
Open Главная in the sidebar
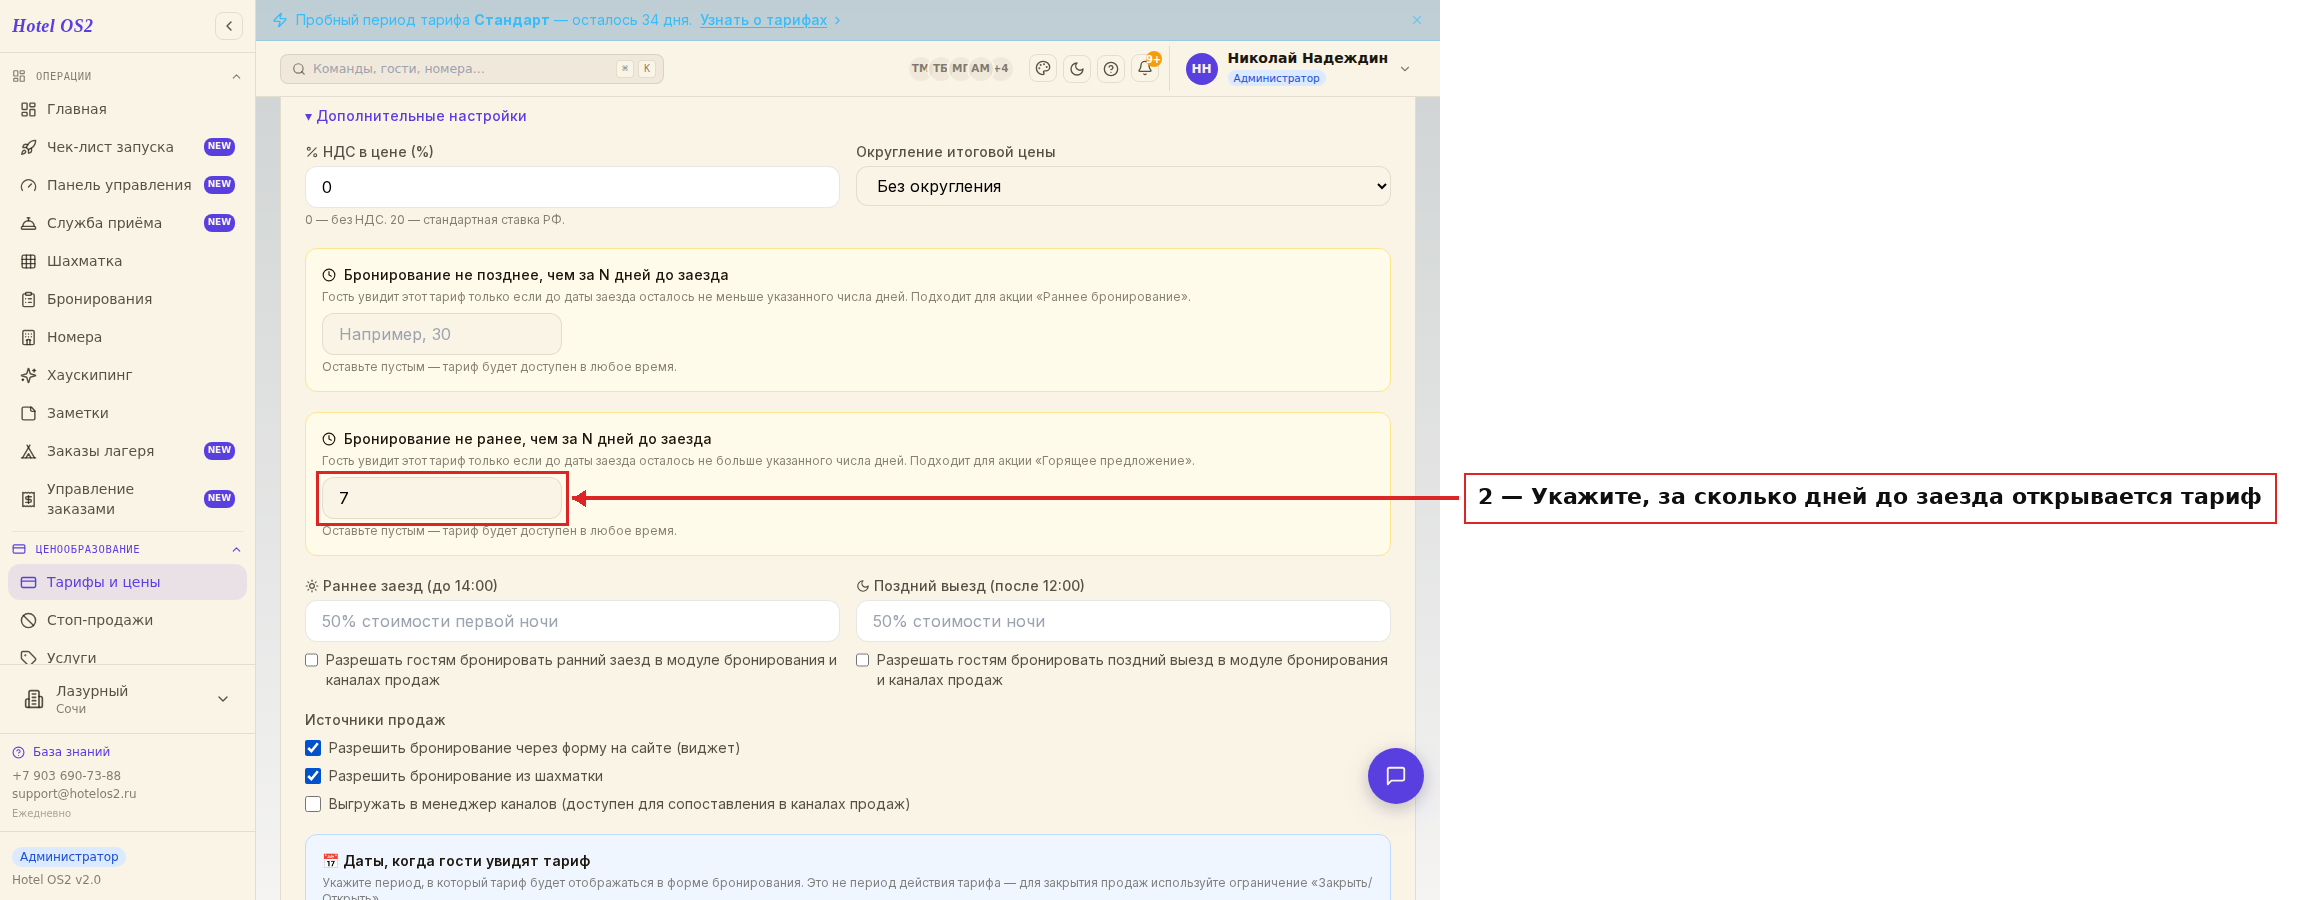tap(128, 109)
